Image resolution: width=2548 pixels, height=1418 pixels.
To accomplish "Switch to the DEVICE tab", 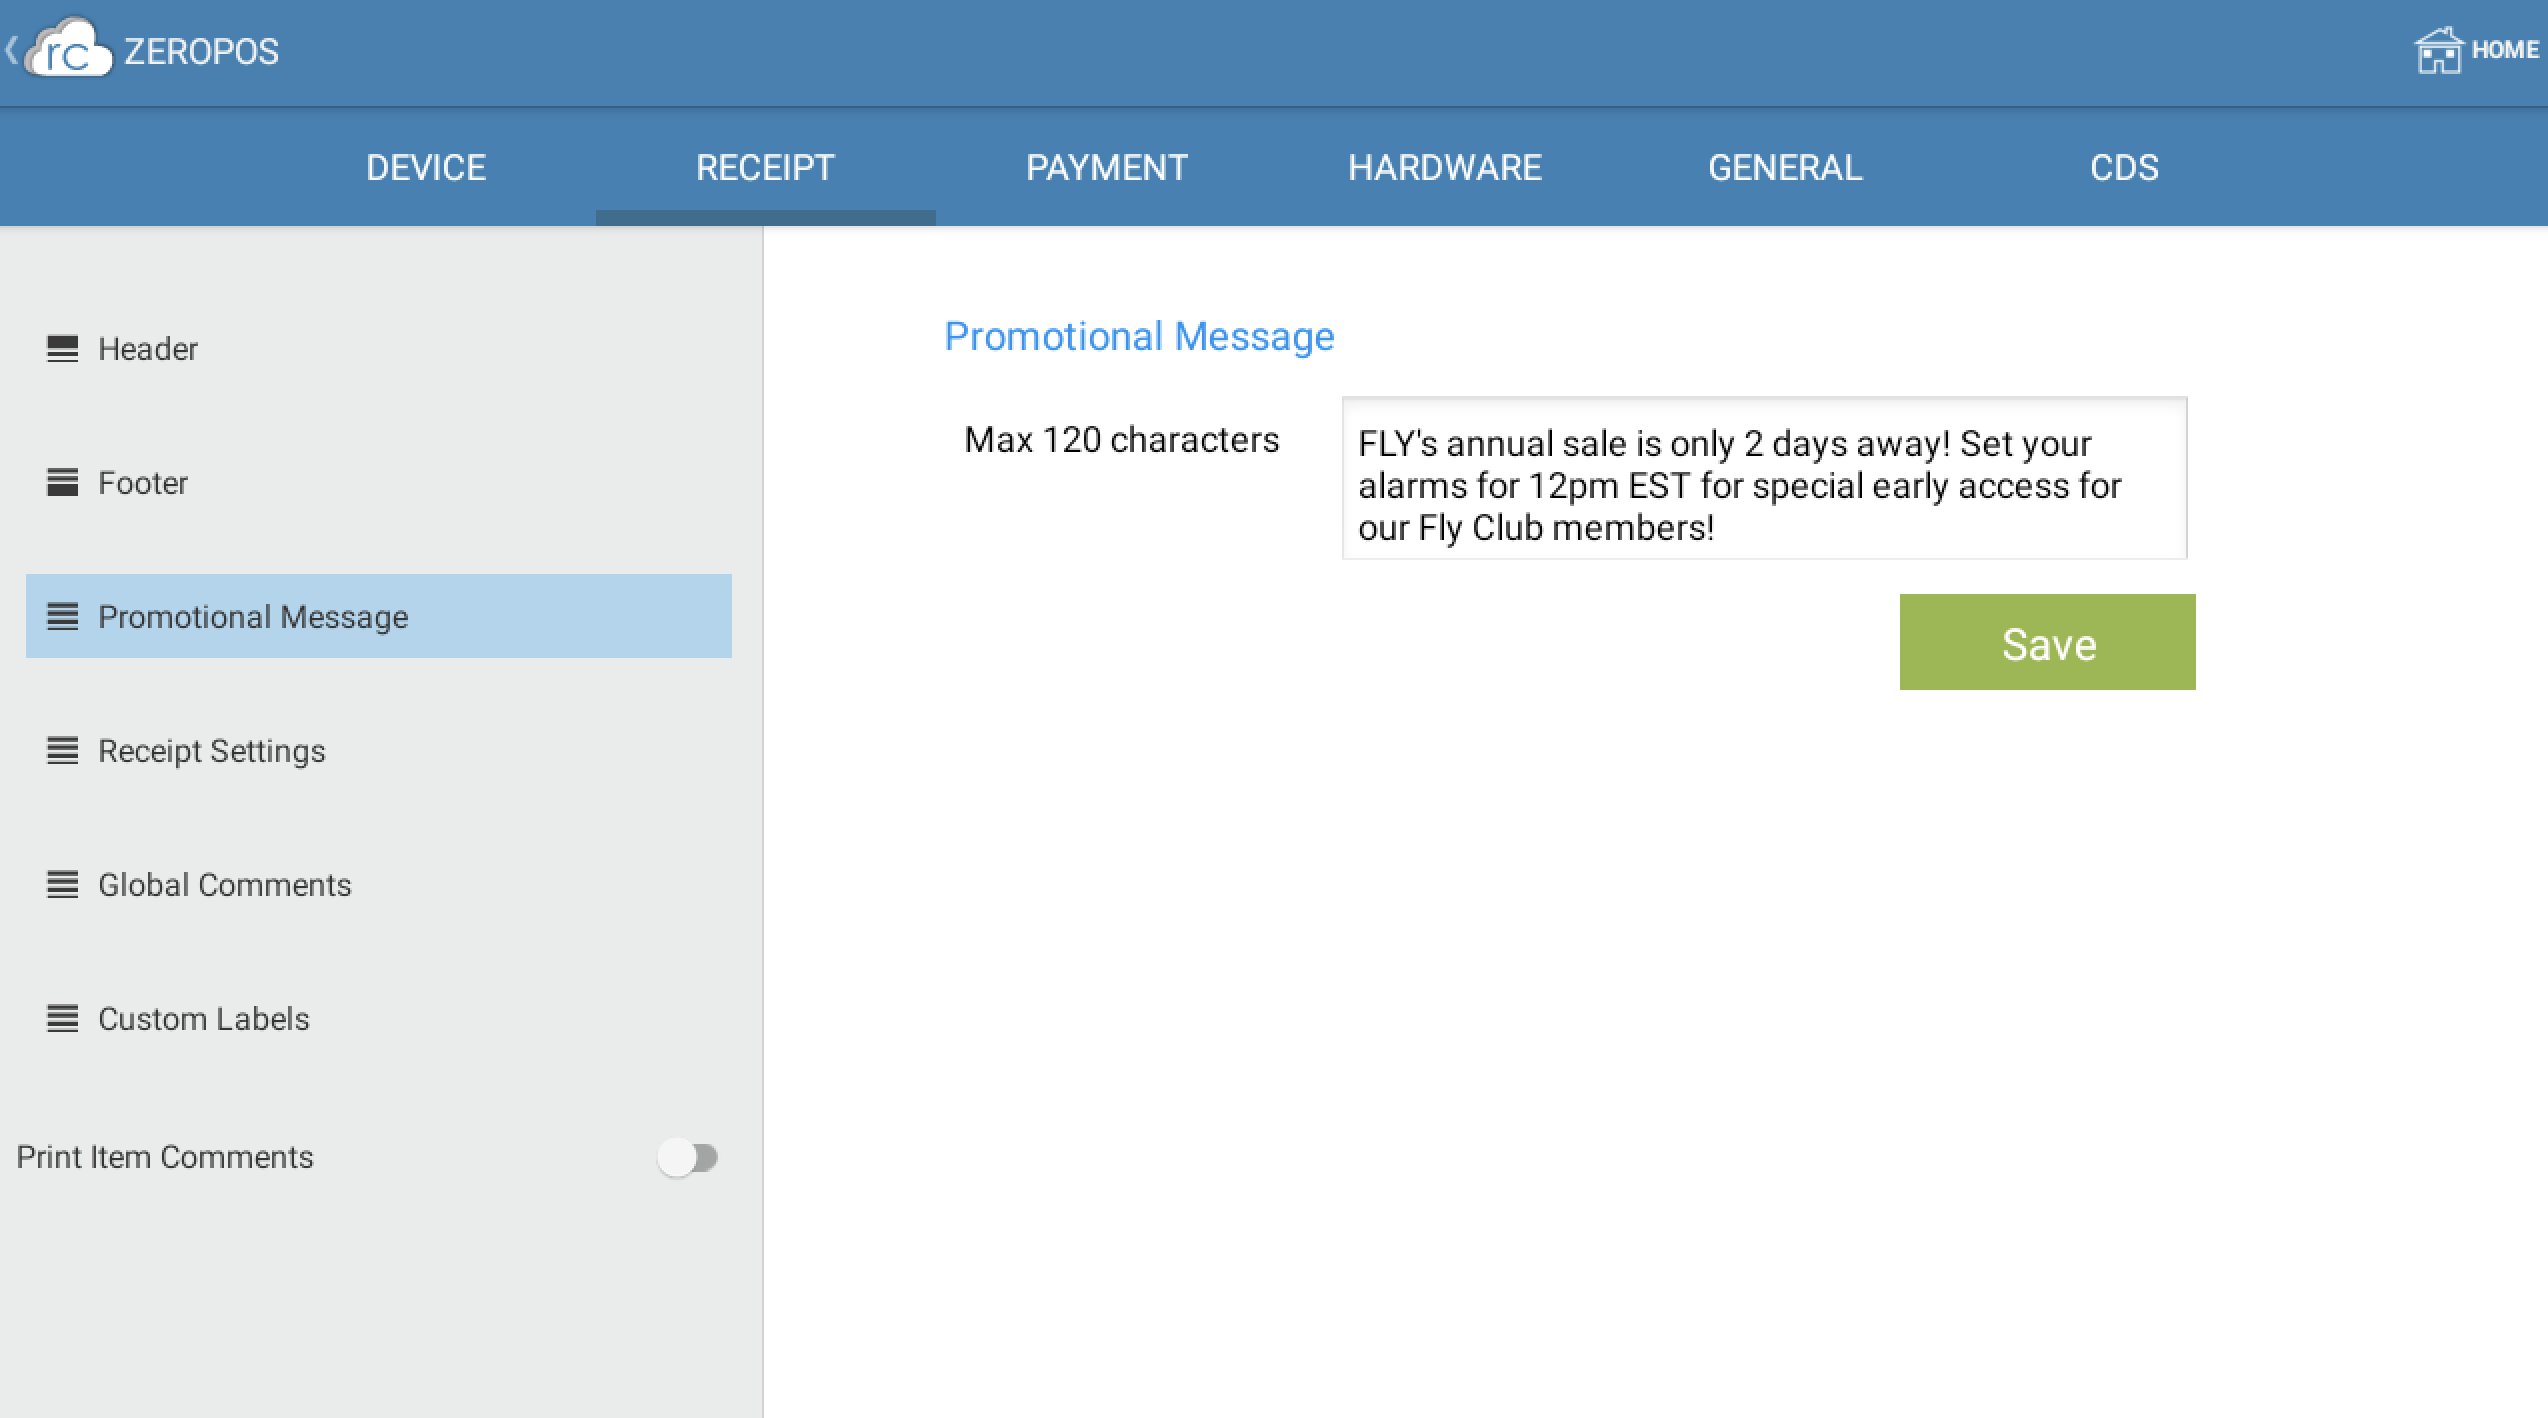I will [x=426, y=167].
